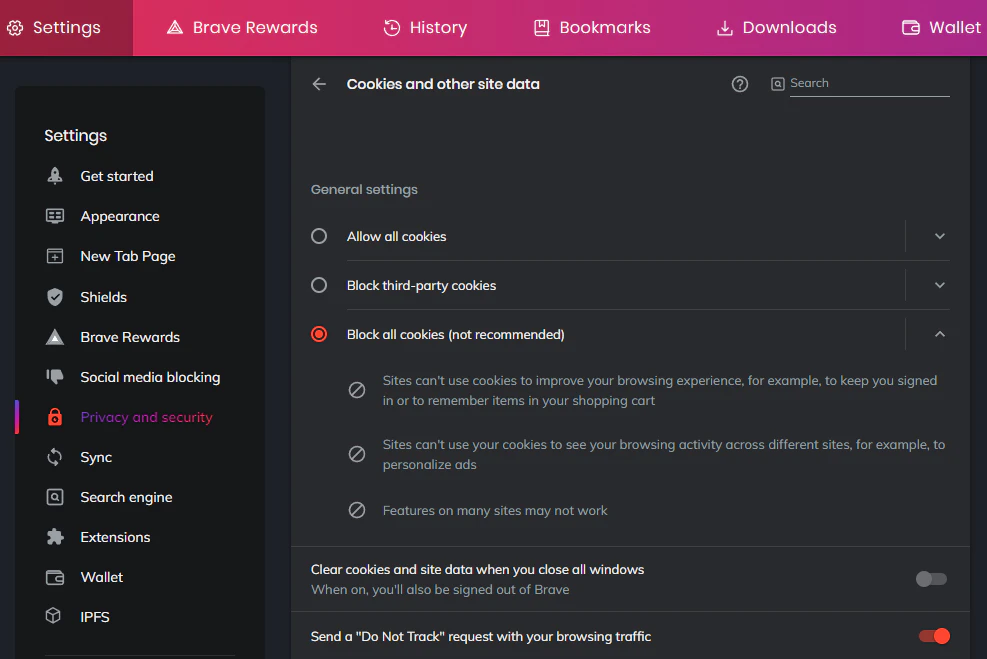Select the Block third-party cookies radio button
Image resolution: width=987 pixels, height=659 pixels.
coord(319,285)
